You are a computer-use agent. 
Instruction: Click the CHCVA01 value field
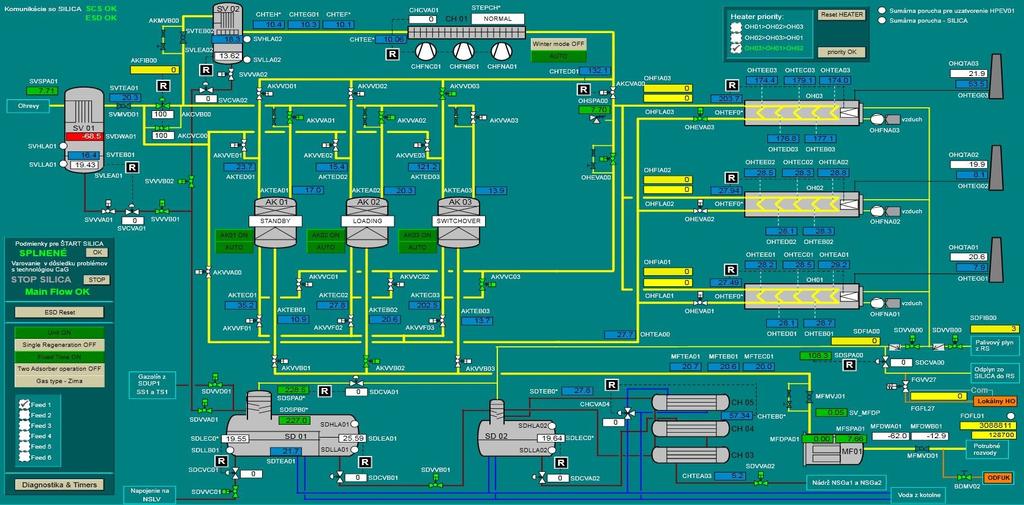pos(423,20)
